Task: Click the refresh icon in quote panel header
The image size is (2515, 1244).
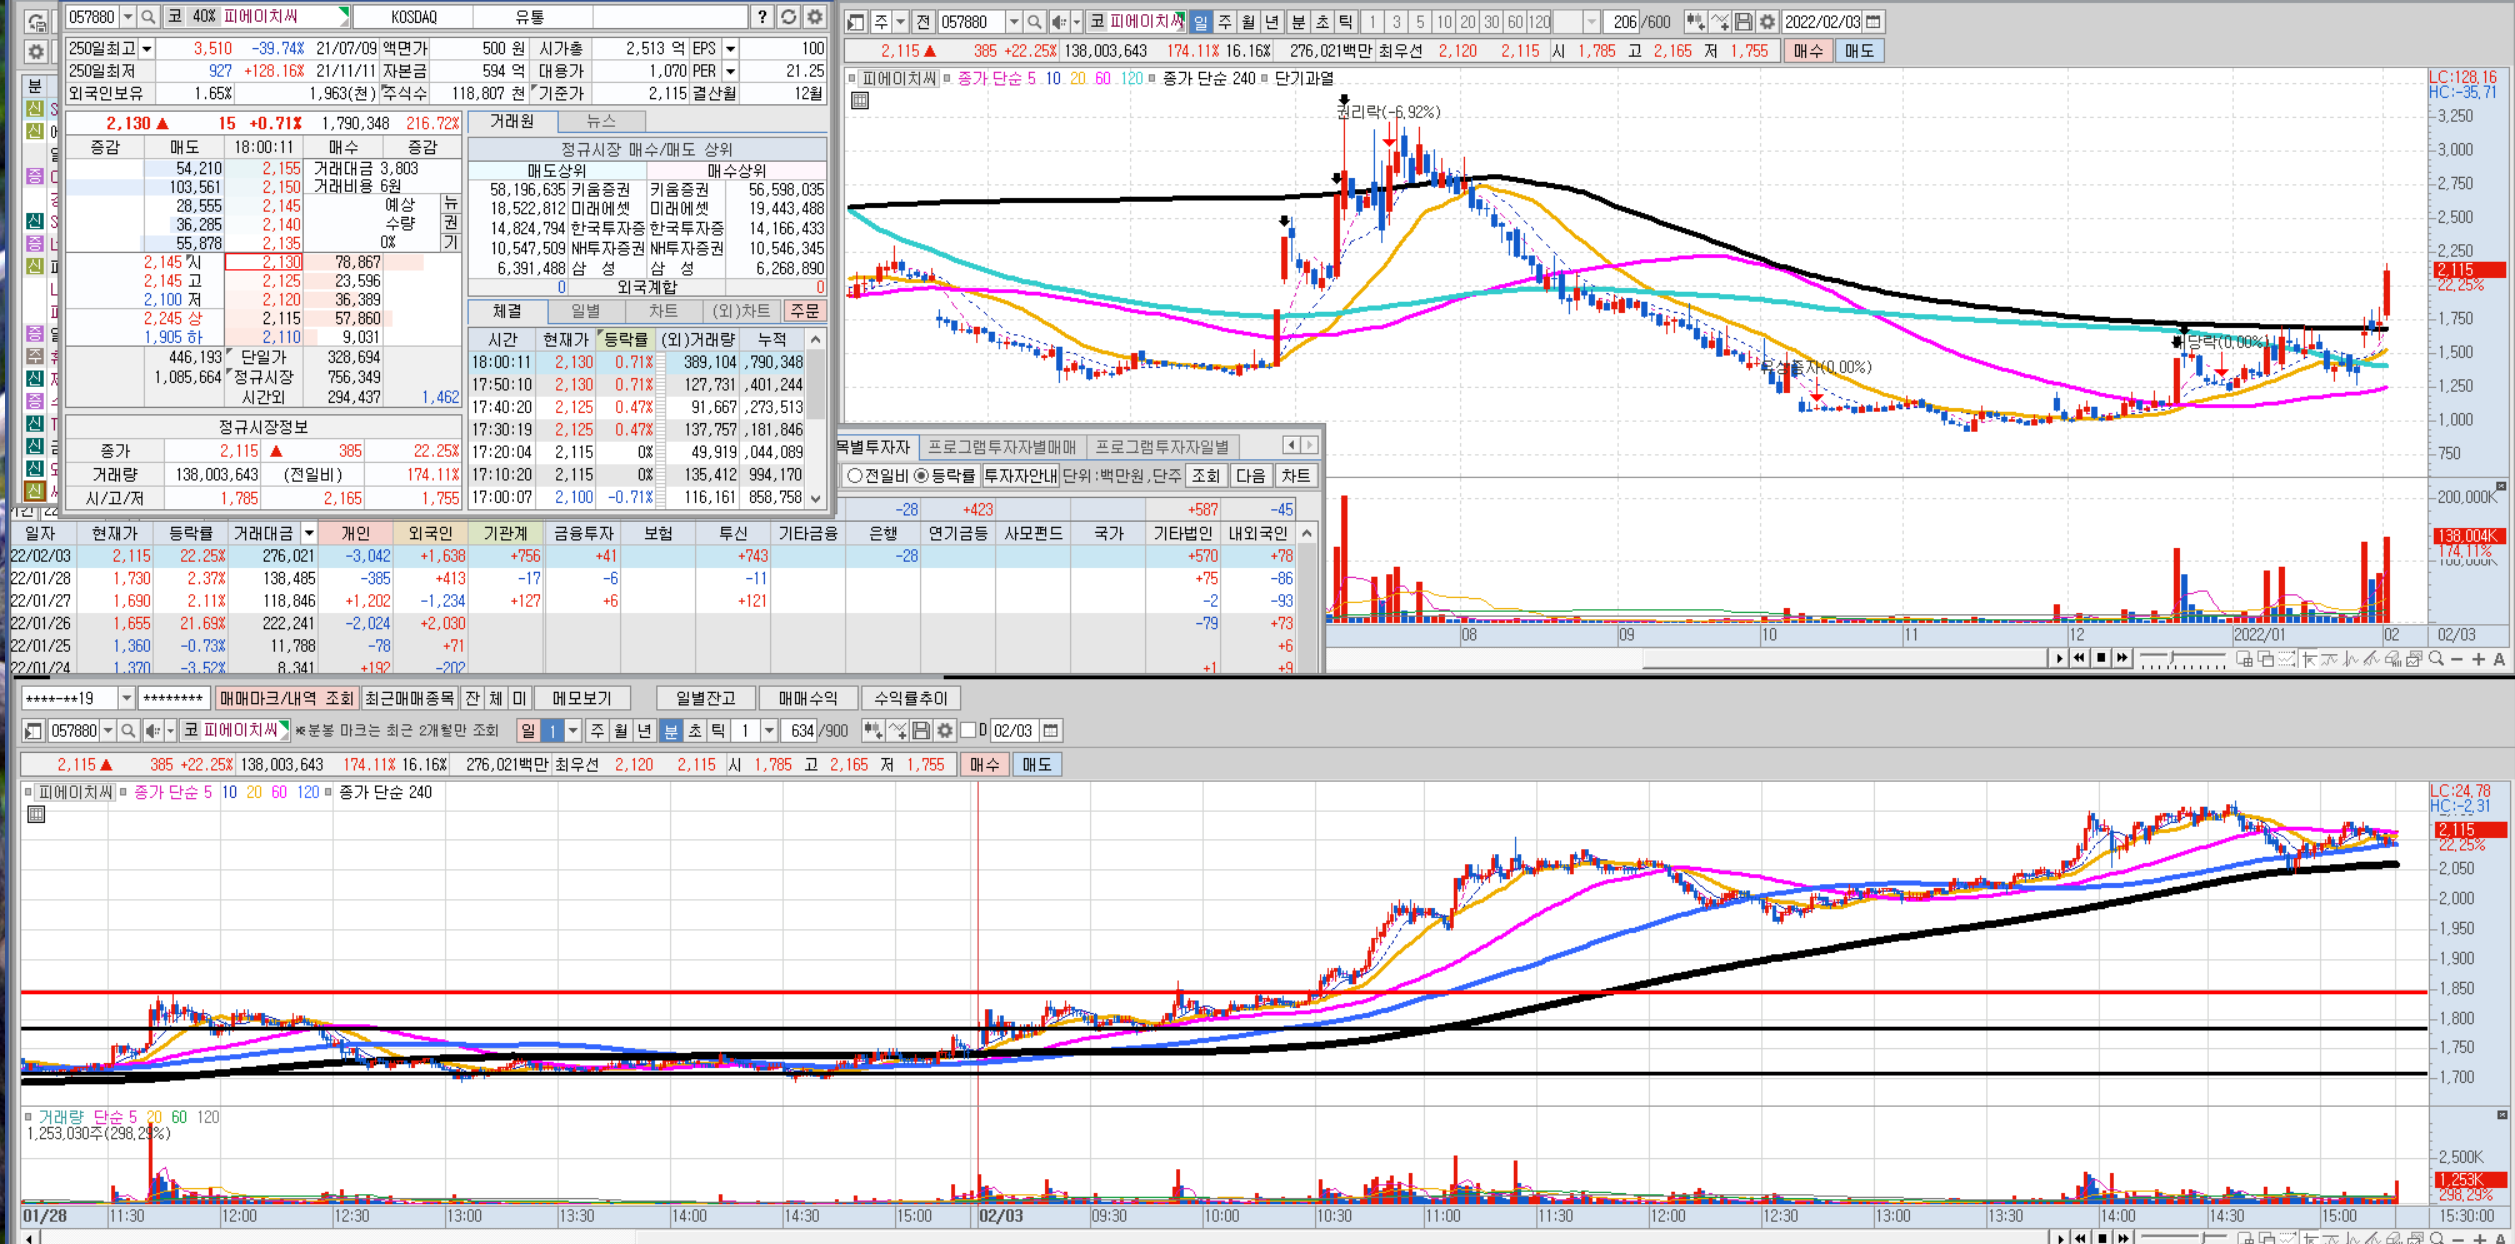Action: pyautogui.click(x=789, y=17)
